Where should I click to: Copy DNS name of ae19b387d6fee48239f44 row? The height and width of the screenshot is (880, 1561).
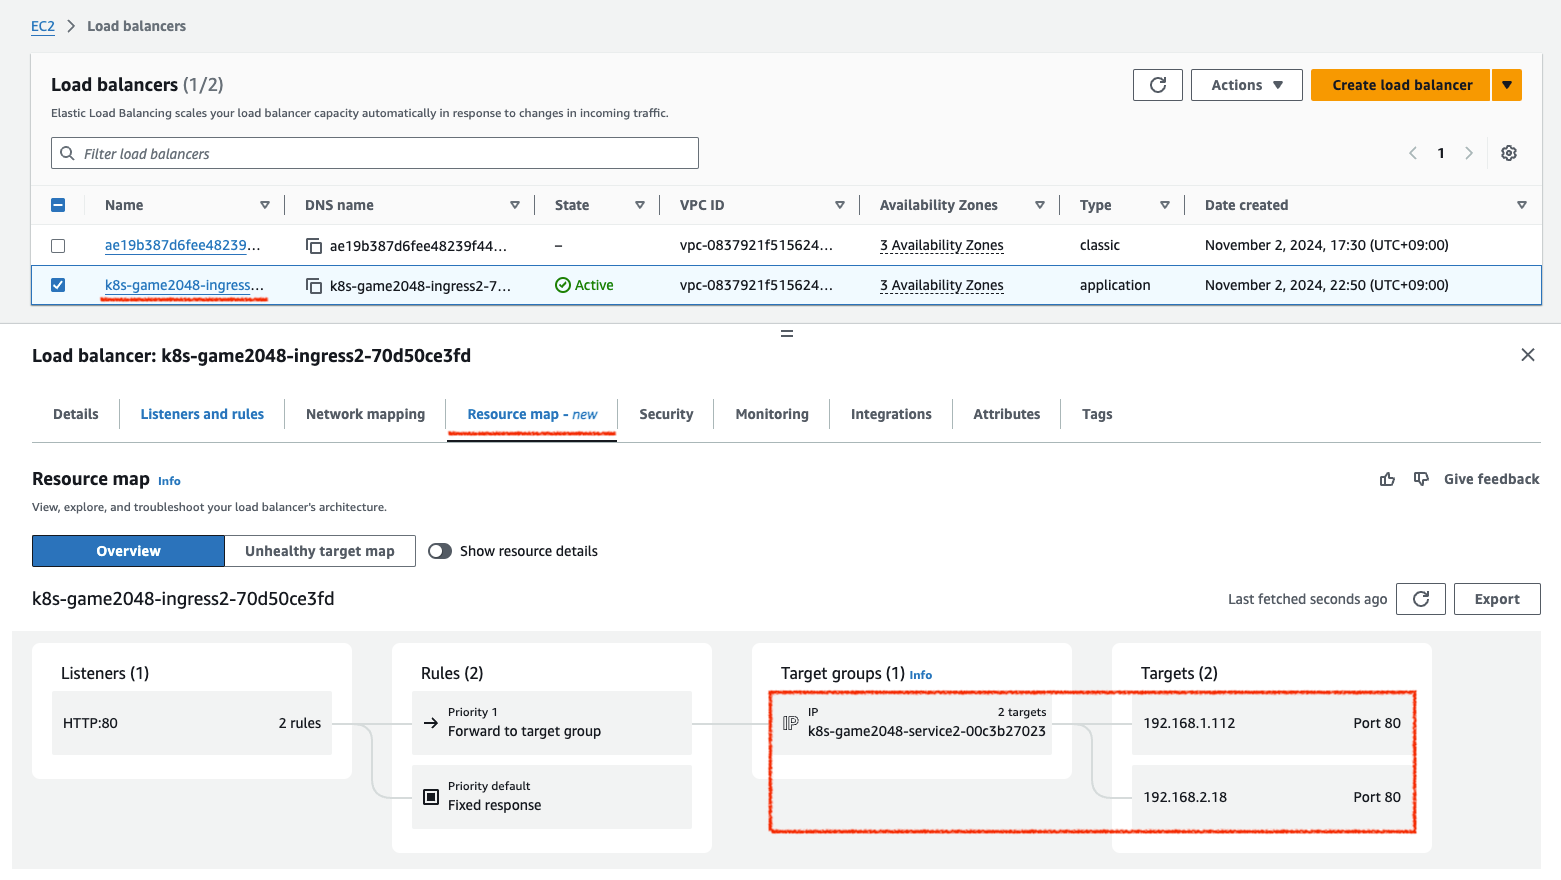[x=314, y=246]
